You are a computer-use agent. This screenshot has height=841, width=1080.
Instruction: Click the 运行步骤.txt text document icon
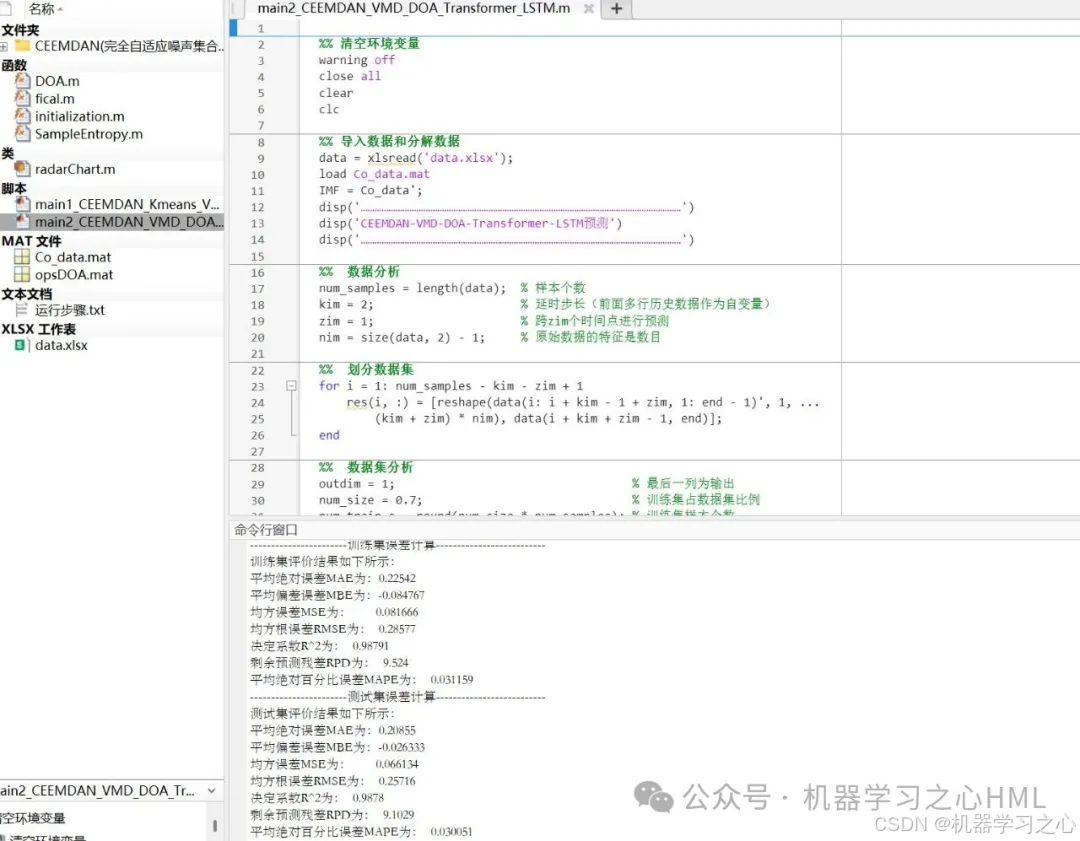[23, 310]
